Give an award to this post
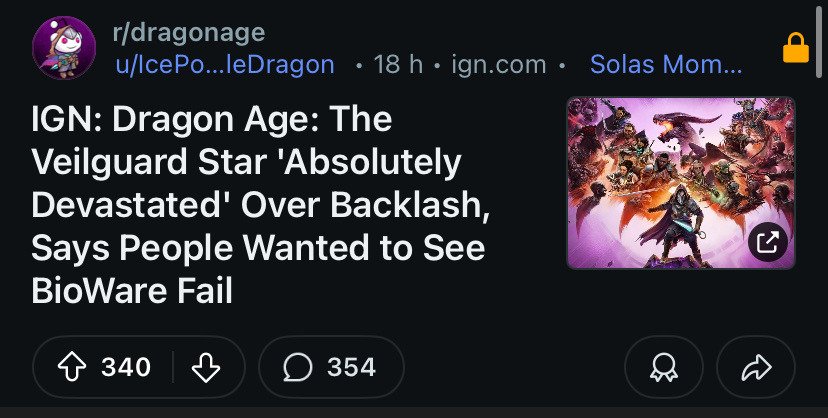This screenshot has height=418, width=828. pyautogui.click(x=664, y=367)
